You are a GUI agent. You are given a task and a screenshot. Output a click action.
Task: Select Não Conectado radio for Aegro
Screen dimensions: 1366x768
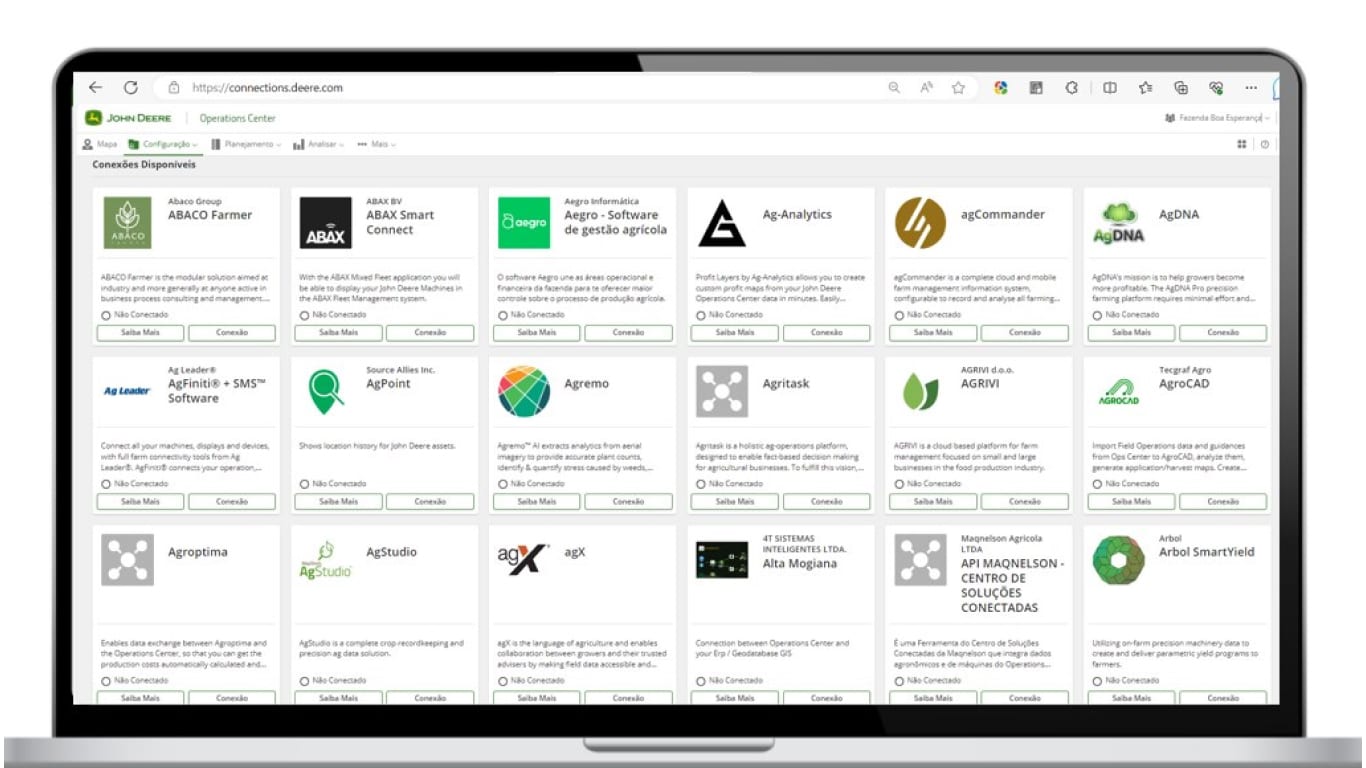pos(502,315)
